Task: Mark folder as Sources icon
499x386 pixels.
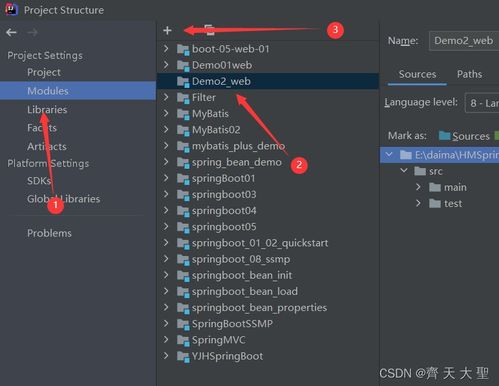Action: coord(445,136)
